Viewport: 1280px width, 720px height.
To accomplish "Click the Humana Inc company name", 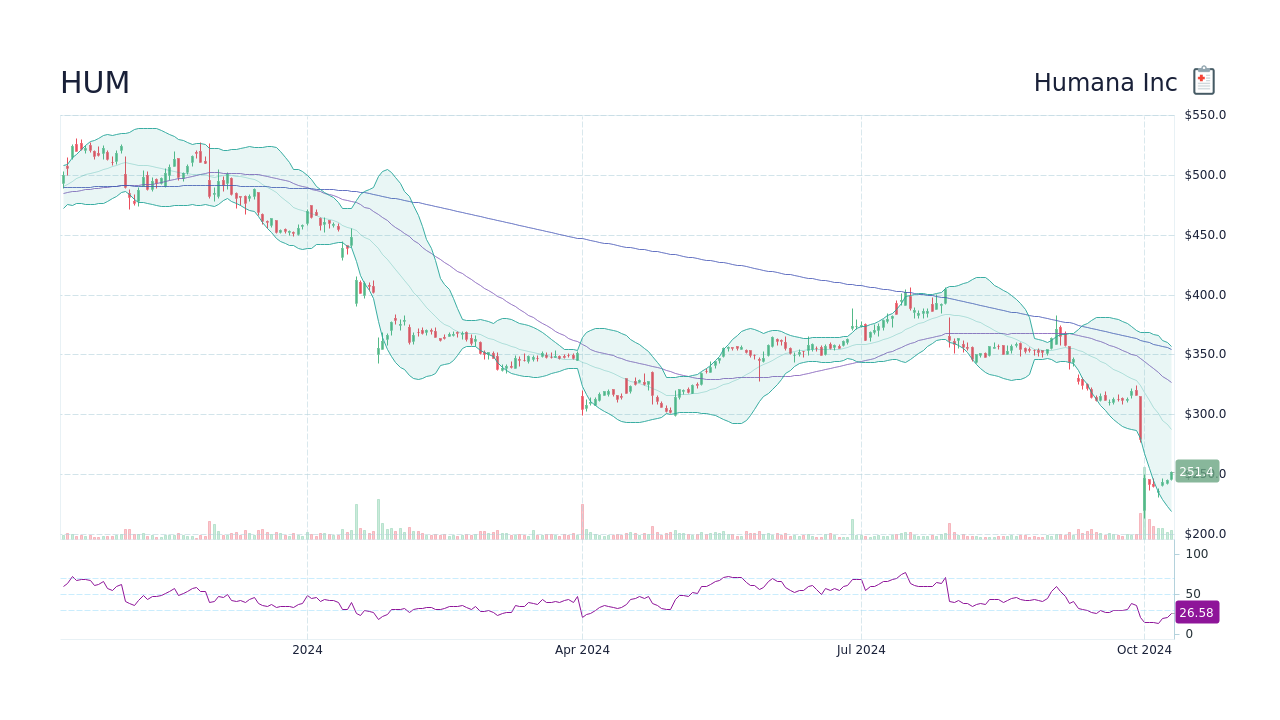I will tap(1105, 83).
